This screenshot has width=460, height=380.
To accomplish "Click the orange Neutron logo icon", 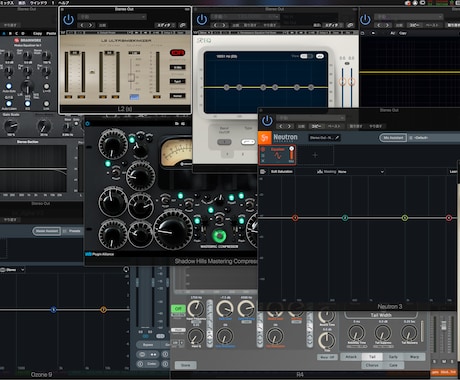I will [x=265, y=137].
